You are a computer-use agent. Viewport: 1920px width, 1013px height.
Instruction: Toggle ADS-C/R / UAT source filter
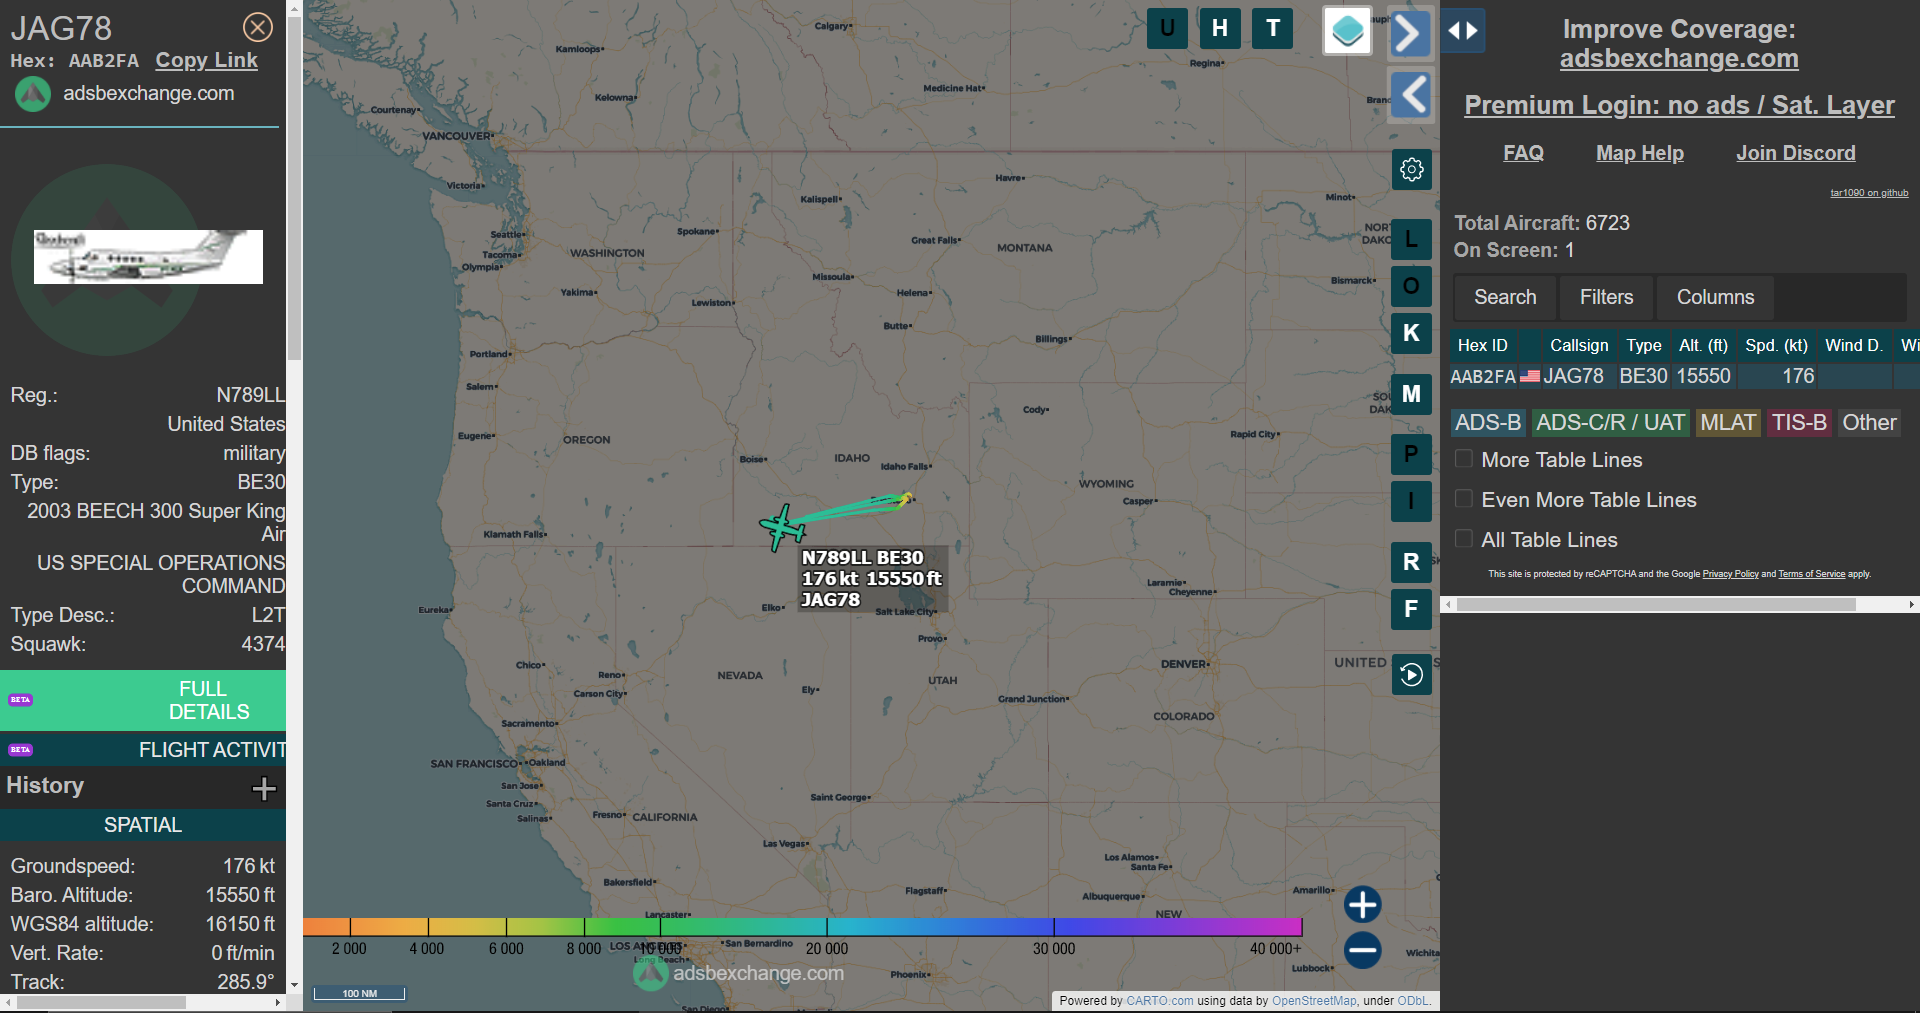click(x=1610, y=423)
